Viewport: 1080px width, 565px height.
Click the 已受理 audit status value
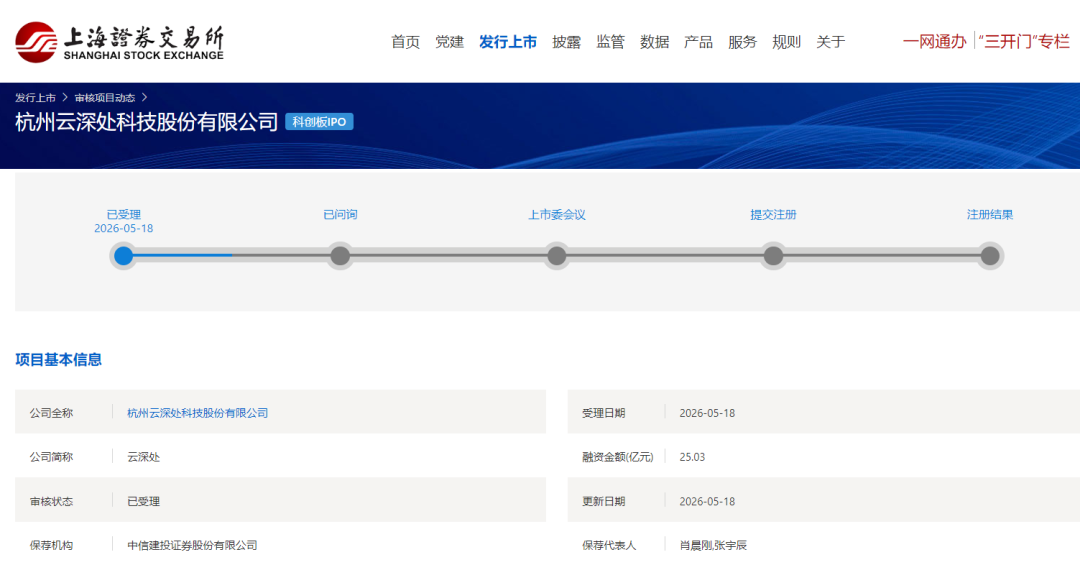143,501
